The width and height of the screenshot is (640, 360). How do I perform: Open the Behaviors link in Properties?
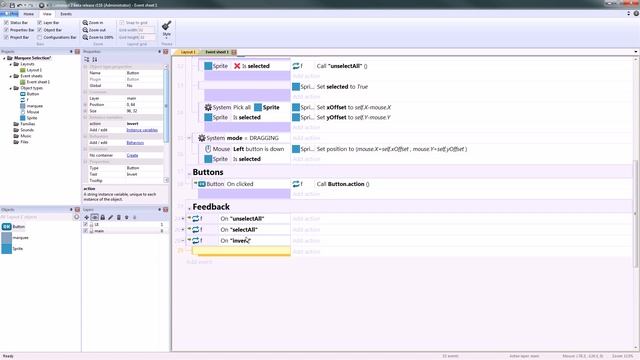click(x=135, y=143)
